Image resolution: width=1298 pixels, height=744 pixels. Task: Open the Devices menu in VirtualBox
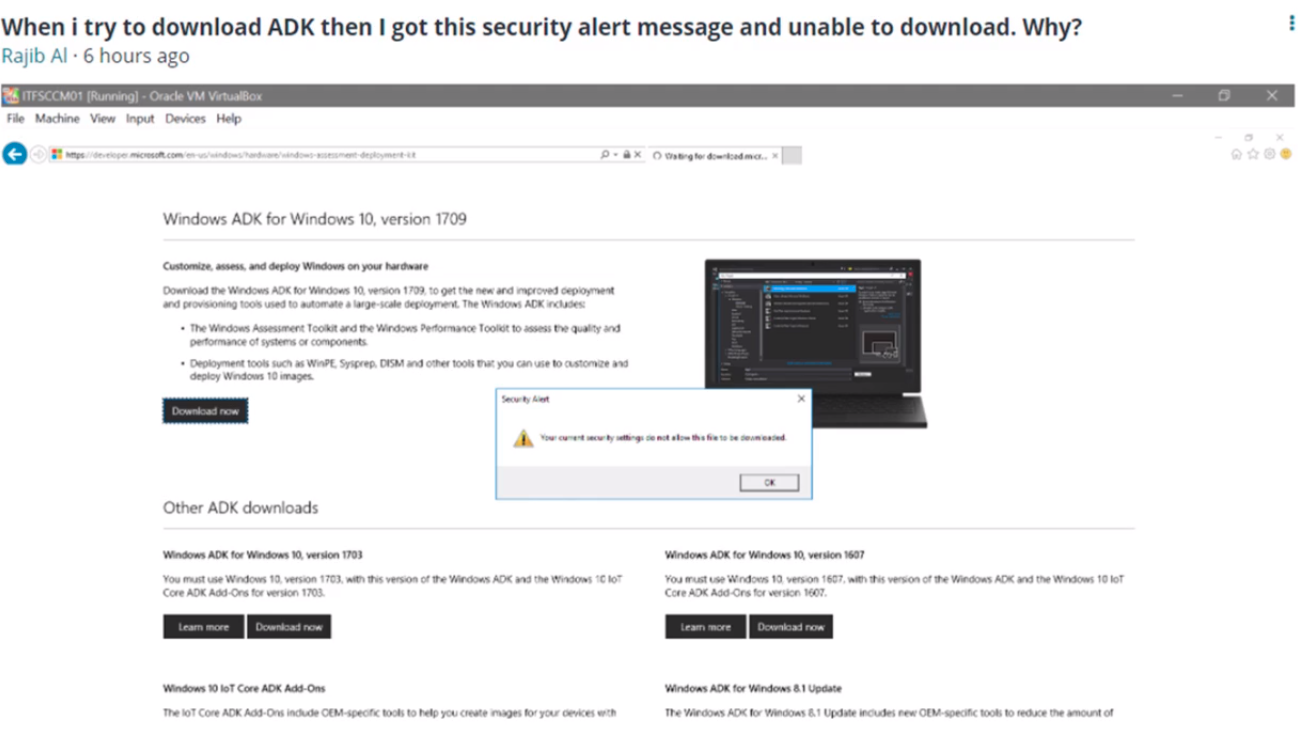(185, 118)
